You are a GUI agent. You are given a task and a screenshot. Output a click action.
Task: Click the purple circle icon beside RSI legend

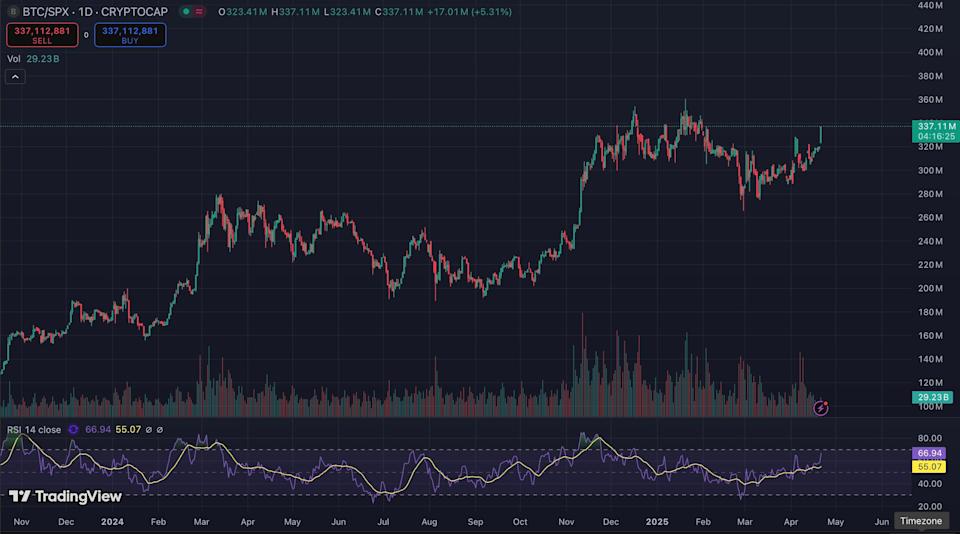pos(73,430)
